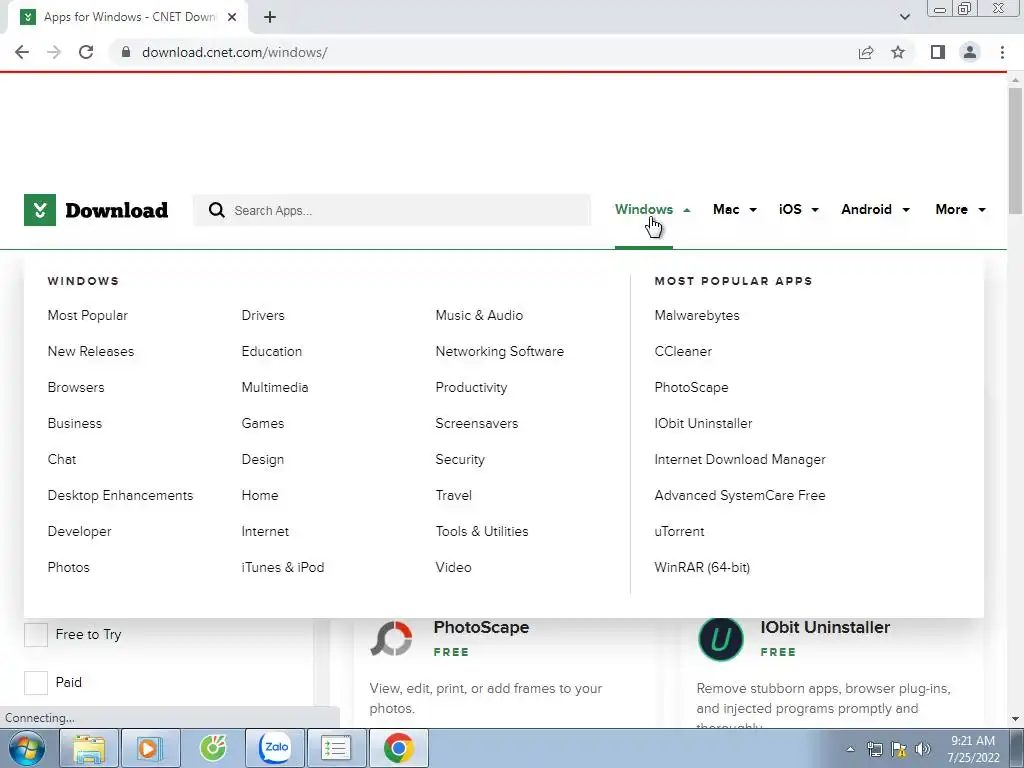Click the green Download logo icon
Image resolution: width=1024 pixels, height=768 pixels.
pyautogui.click(x=40, y=210)
